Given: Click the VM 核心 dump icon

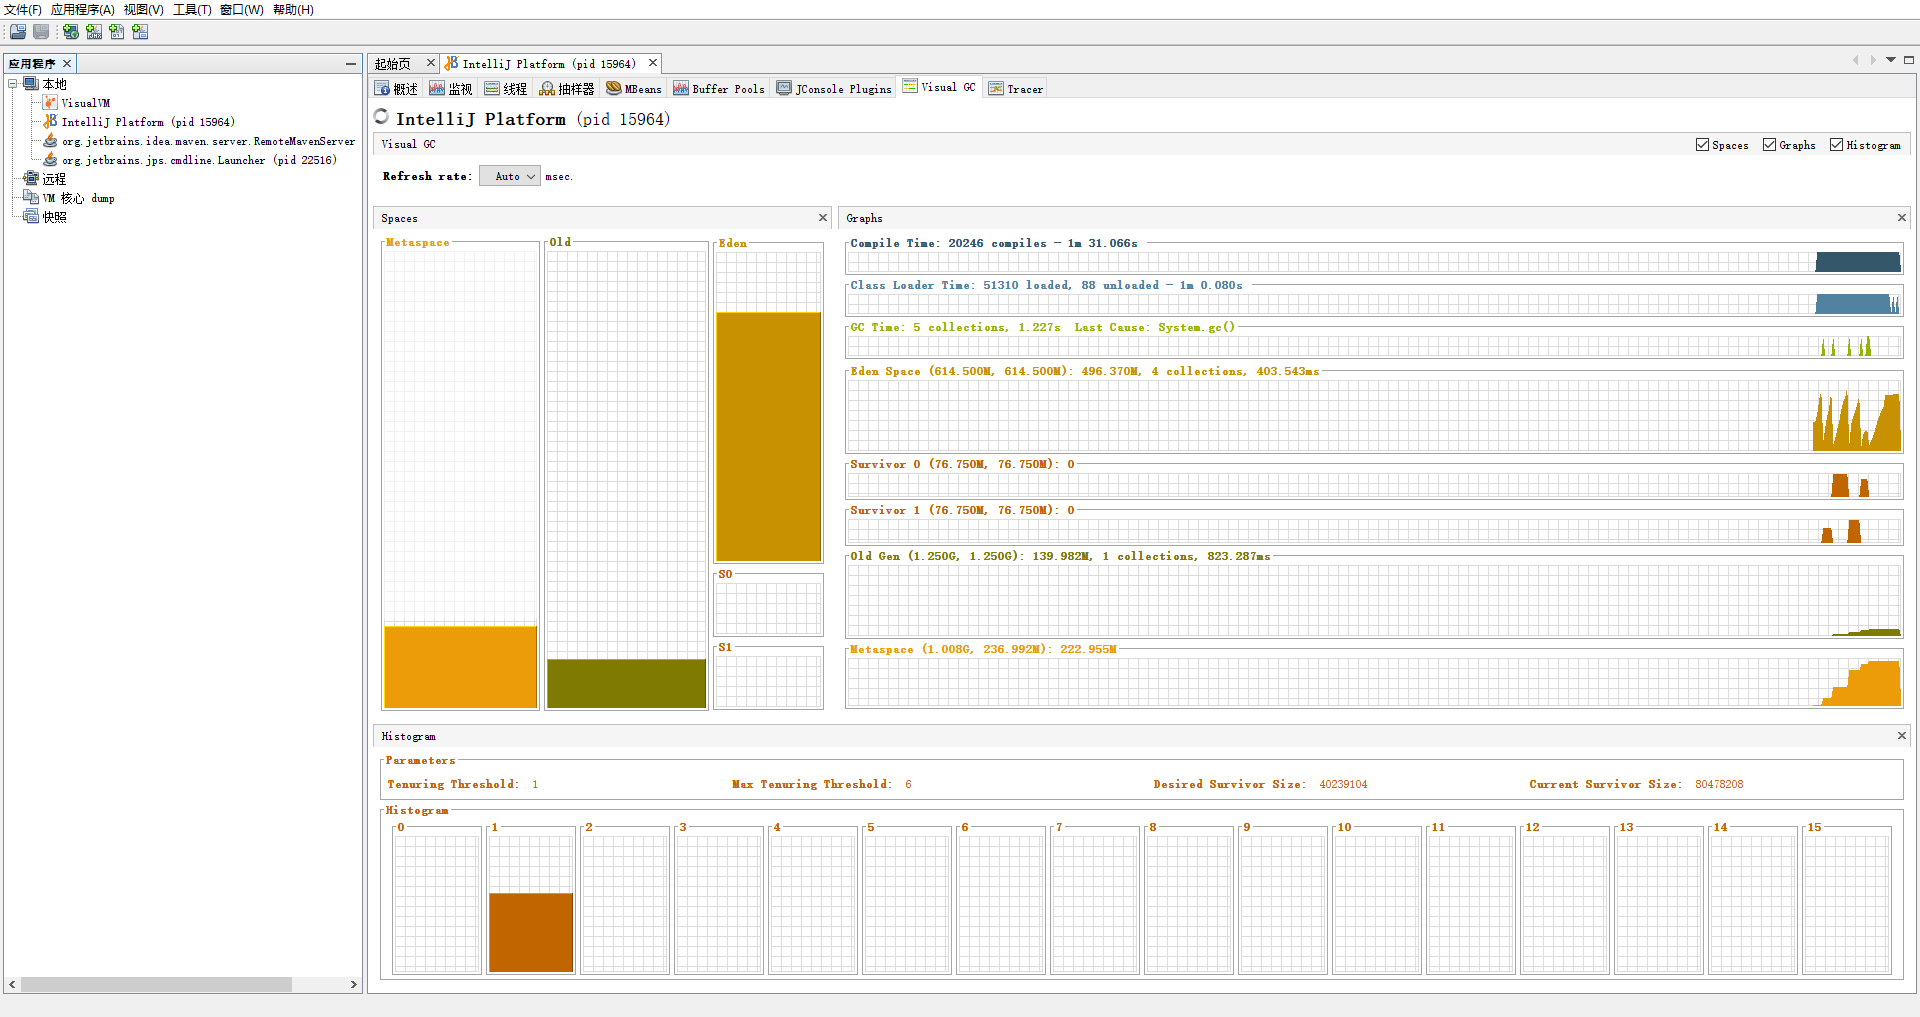Looking at the screenshot, I should point(31,198).
